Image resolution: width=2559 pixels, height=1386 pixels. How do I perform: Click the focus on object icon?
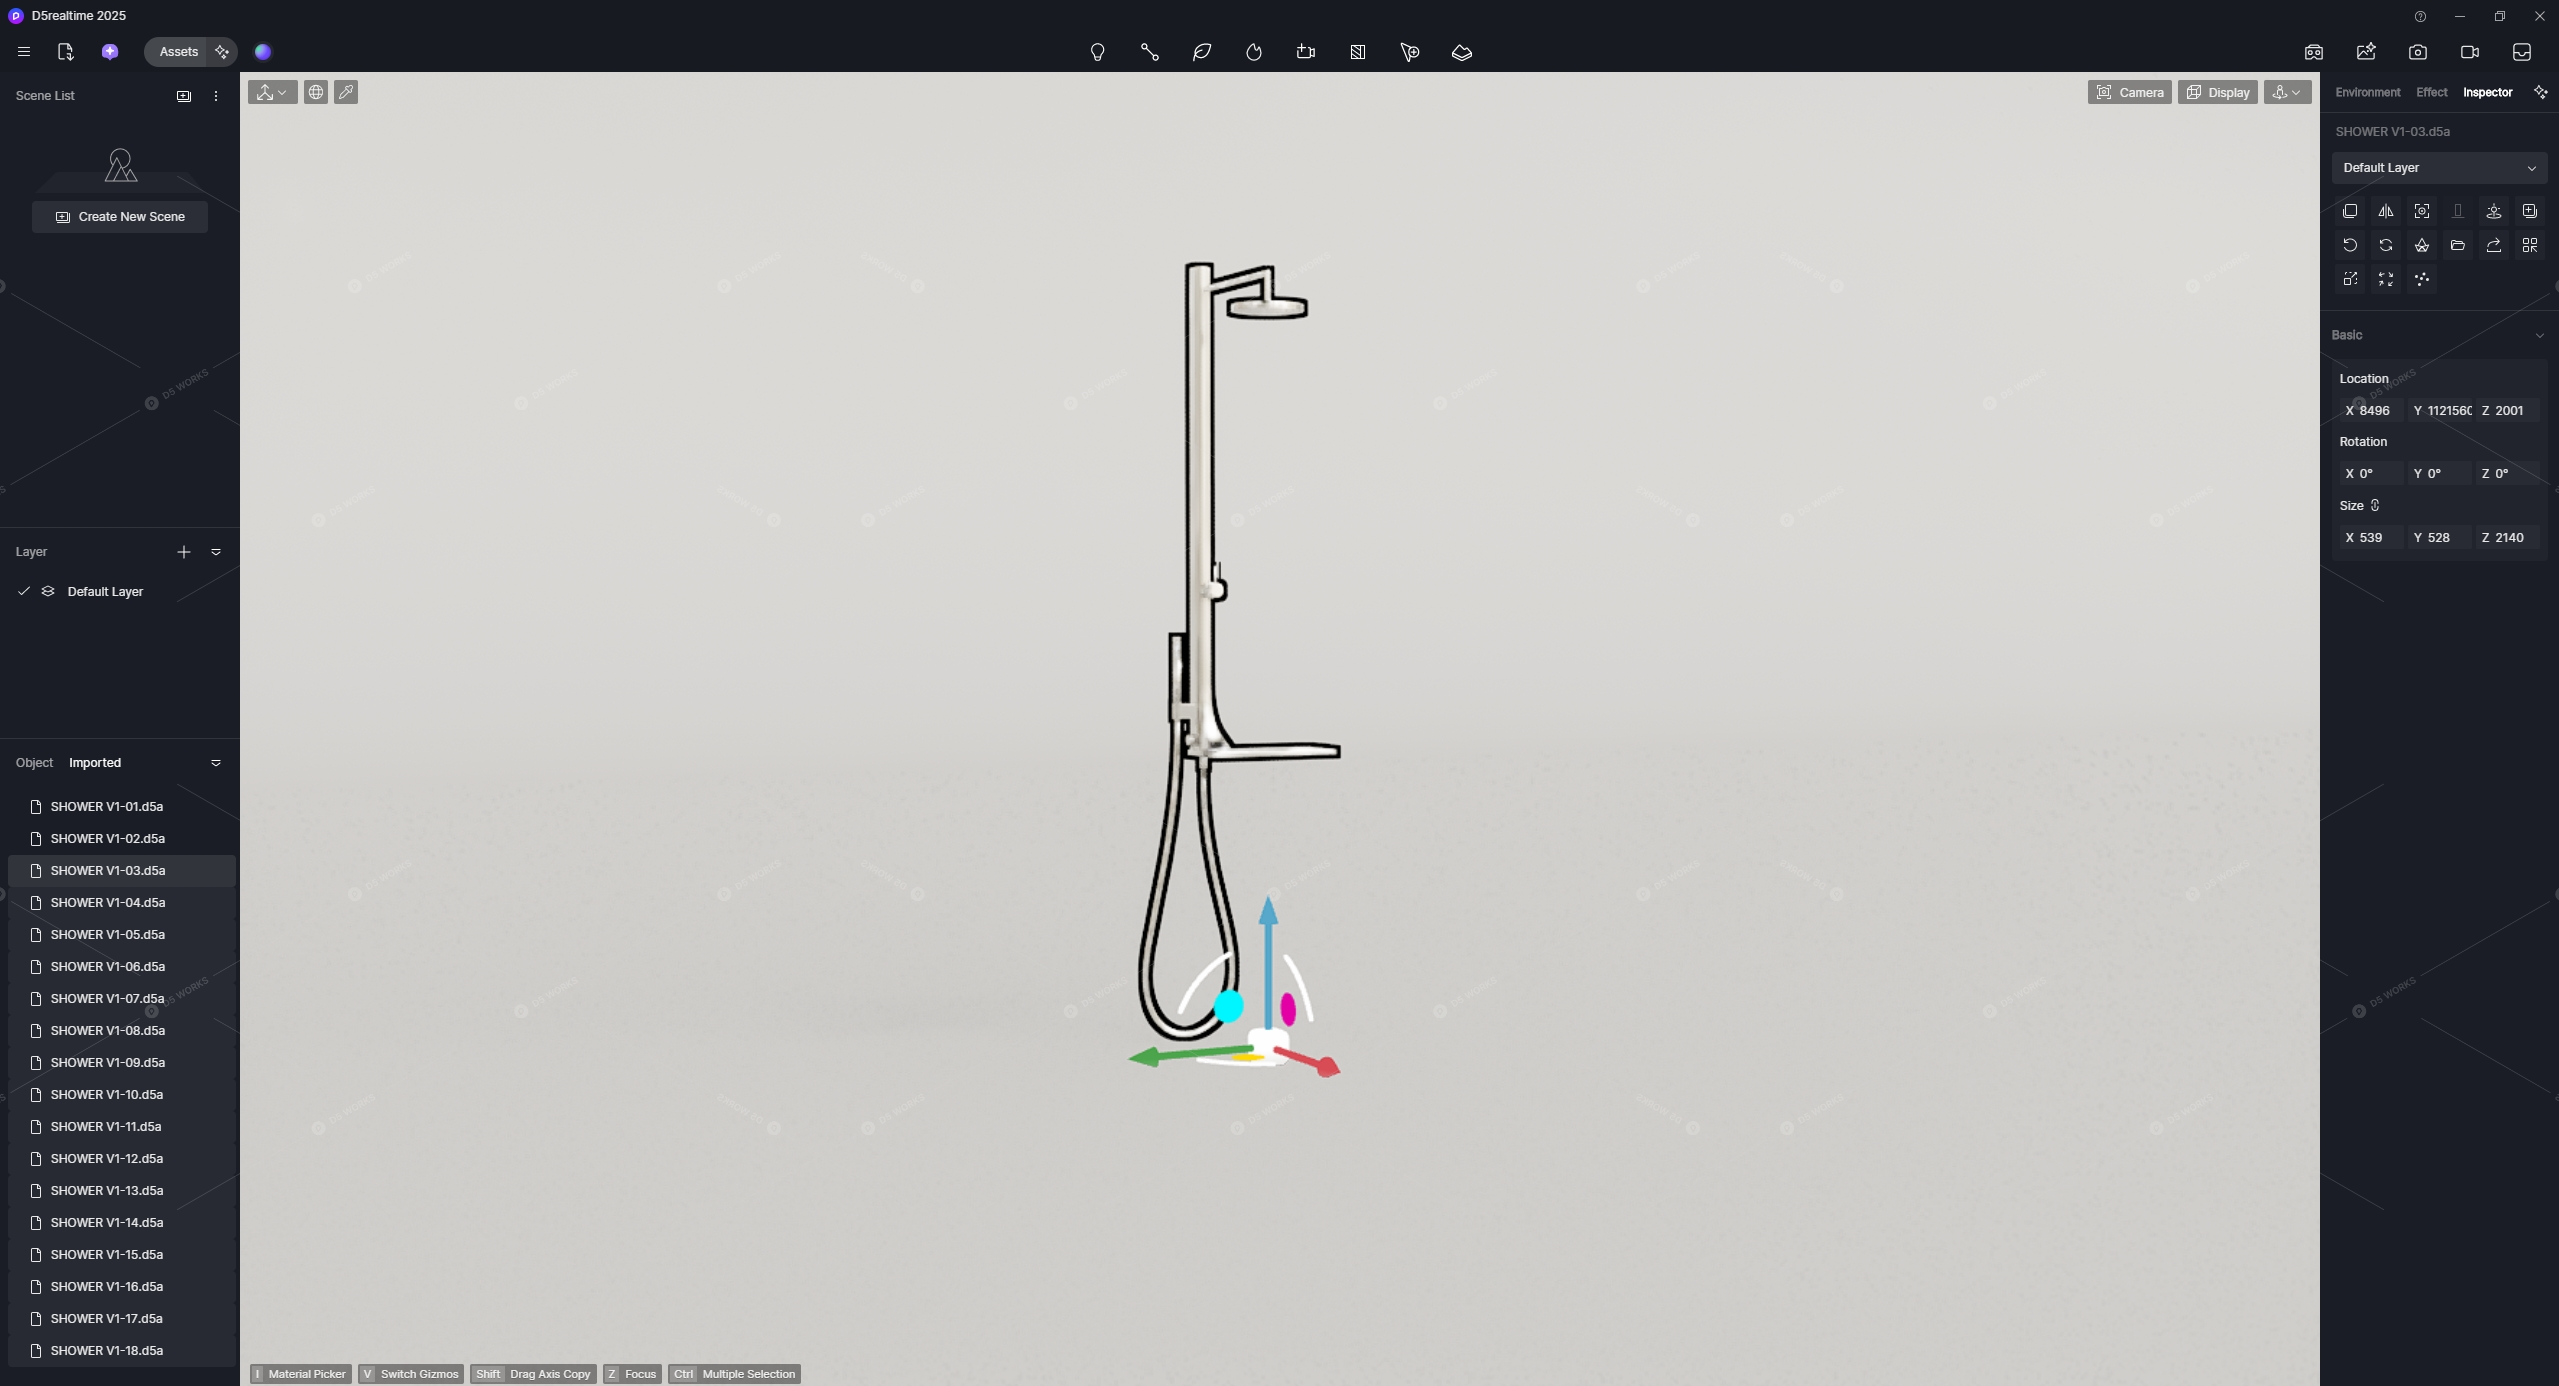(2422, 211)
